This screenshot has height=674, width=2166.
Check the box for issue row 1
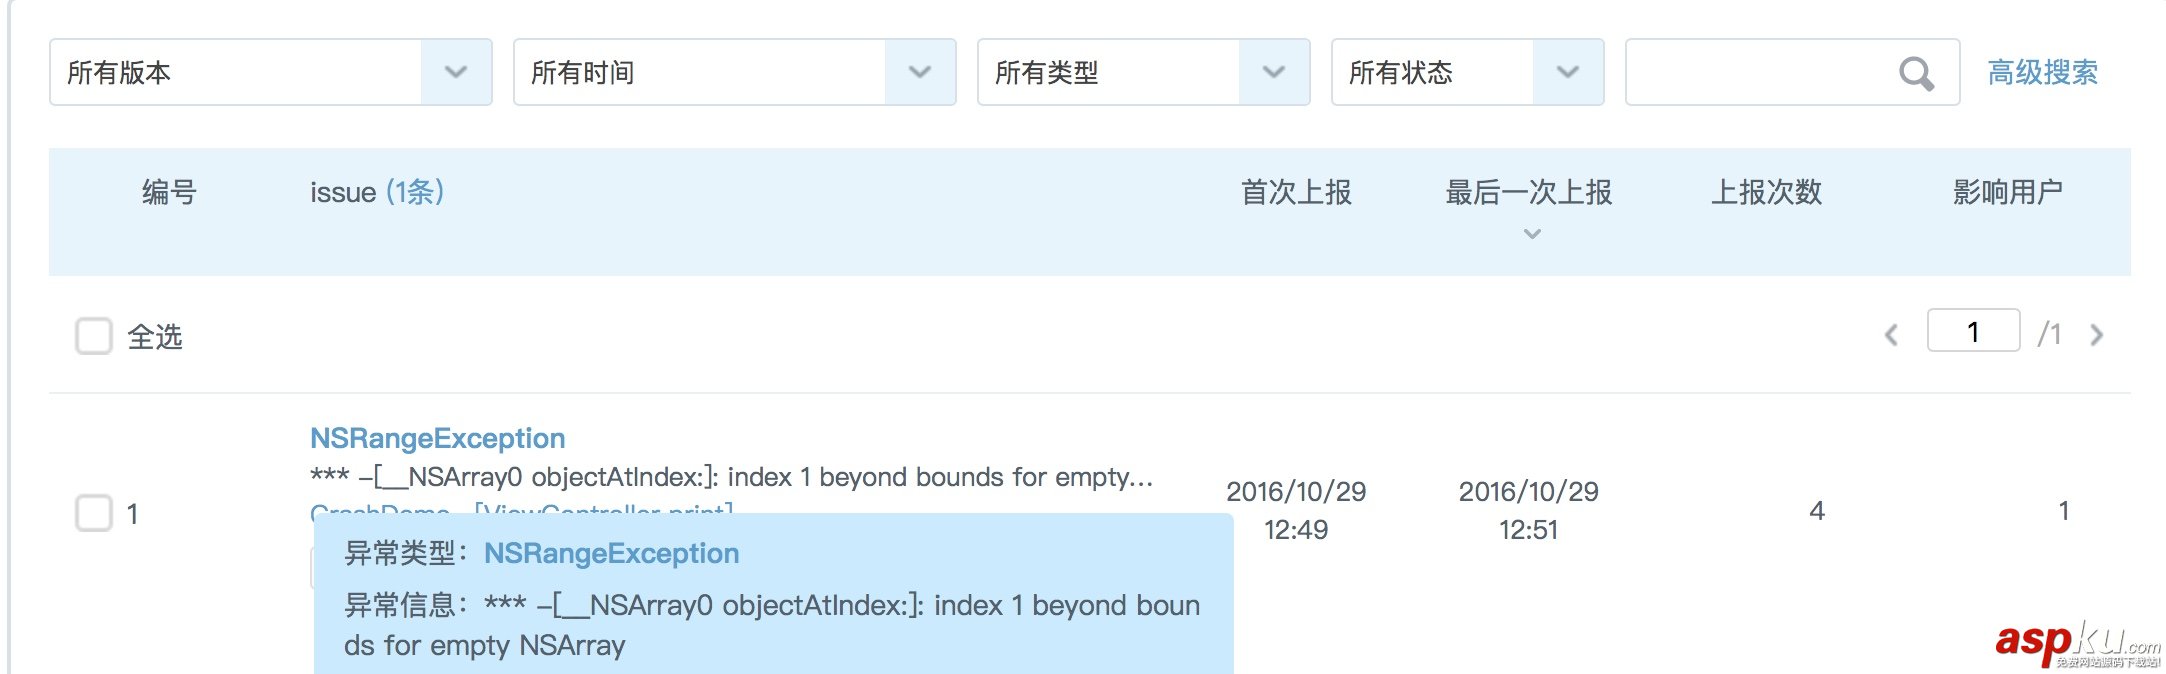click(94, 513)
